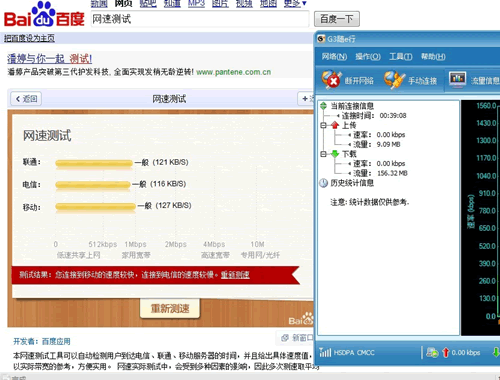Collapse the upload (上传) tree node
This screenshot has height=380, width=500.
pos(323,125)
